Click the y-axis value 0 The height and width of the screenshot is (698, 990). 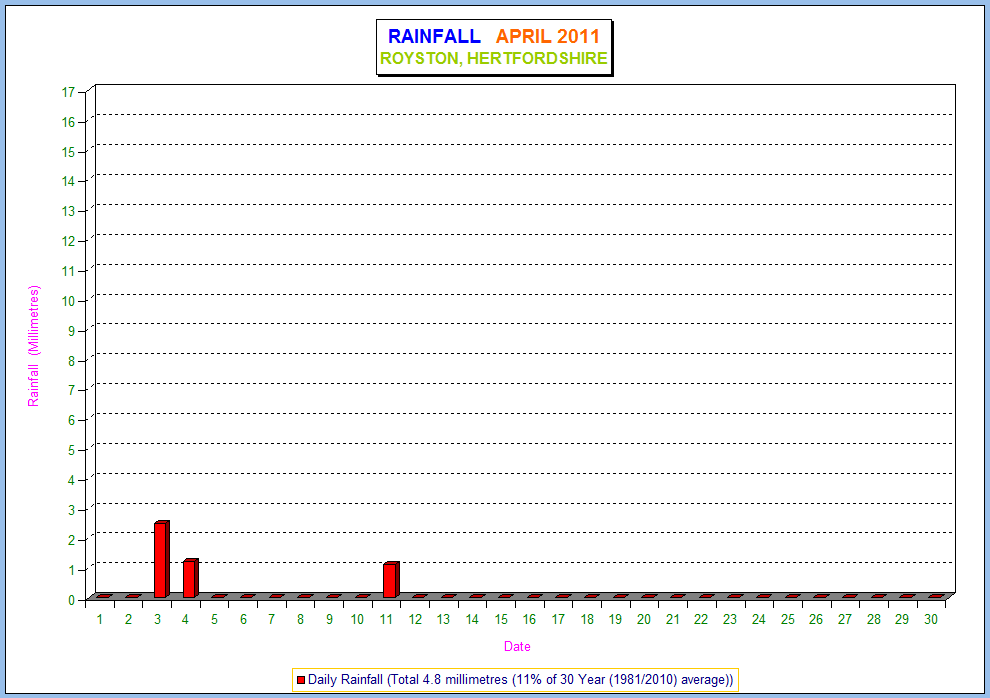[72, 600]
